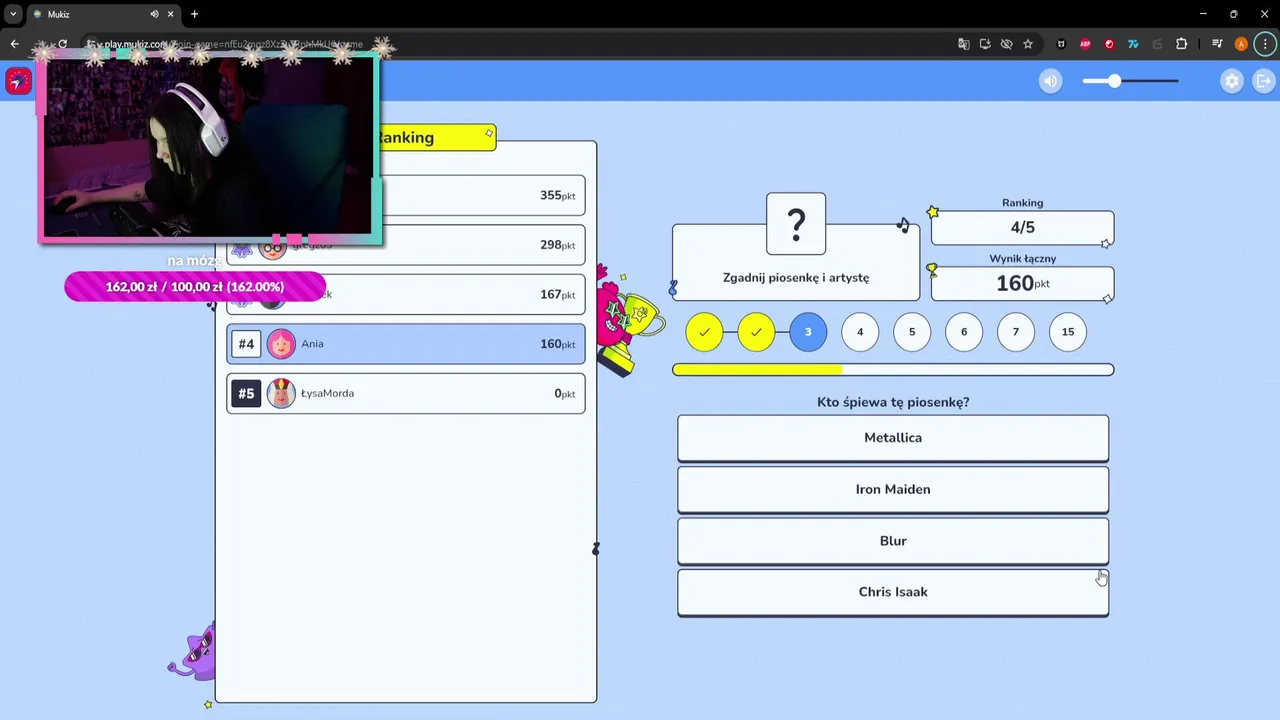Click round 4 circle
Viewport: 1280px width, 720px height.
click(860, 332)
